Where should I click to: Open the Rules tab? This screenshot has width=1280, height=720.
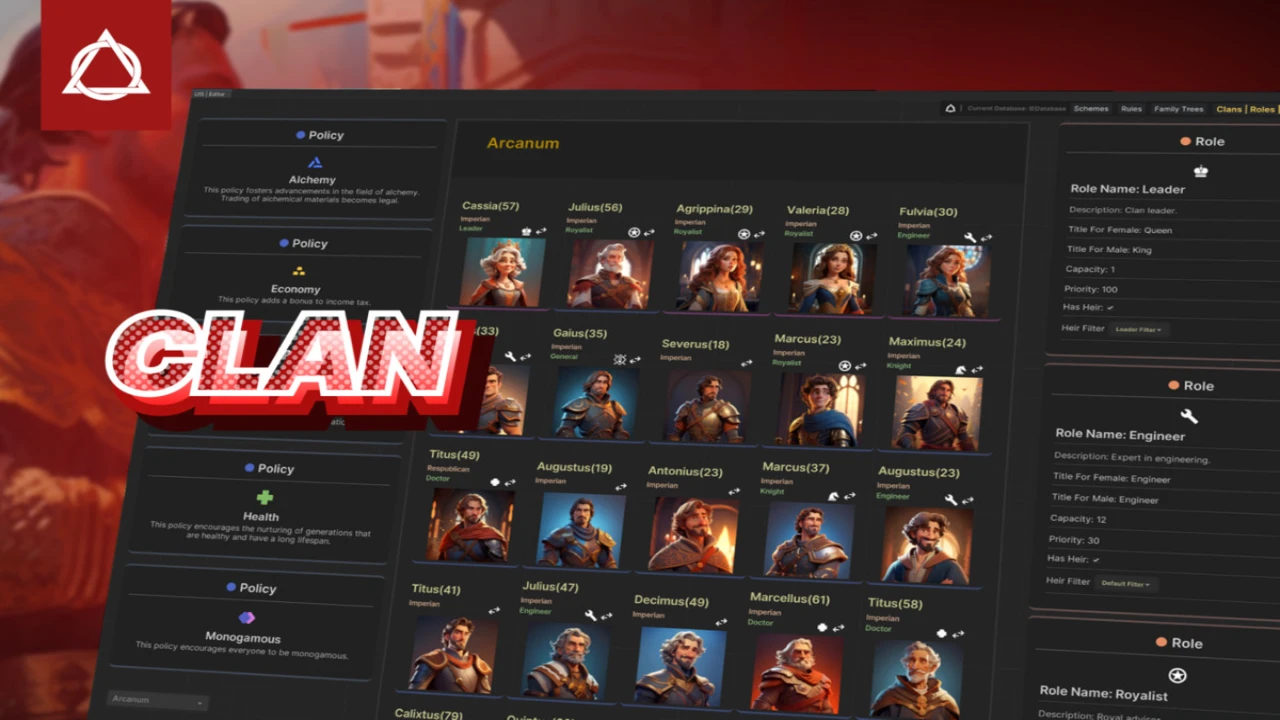coord(1131,109)
